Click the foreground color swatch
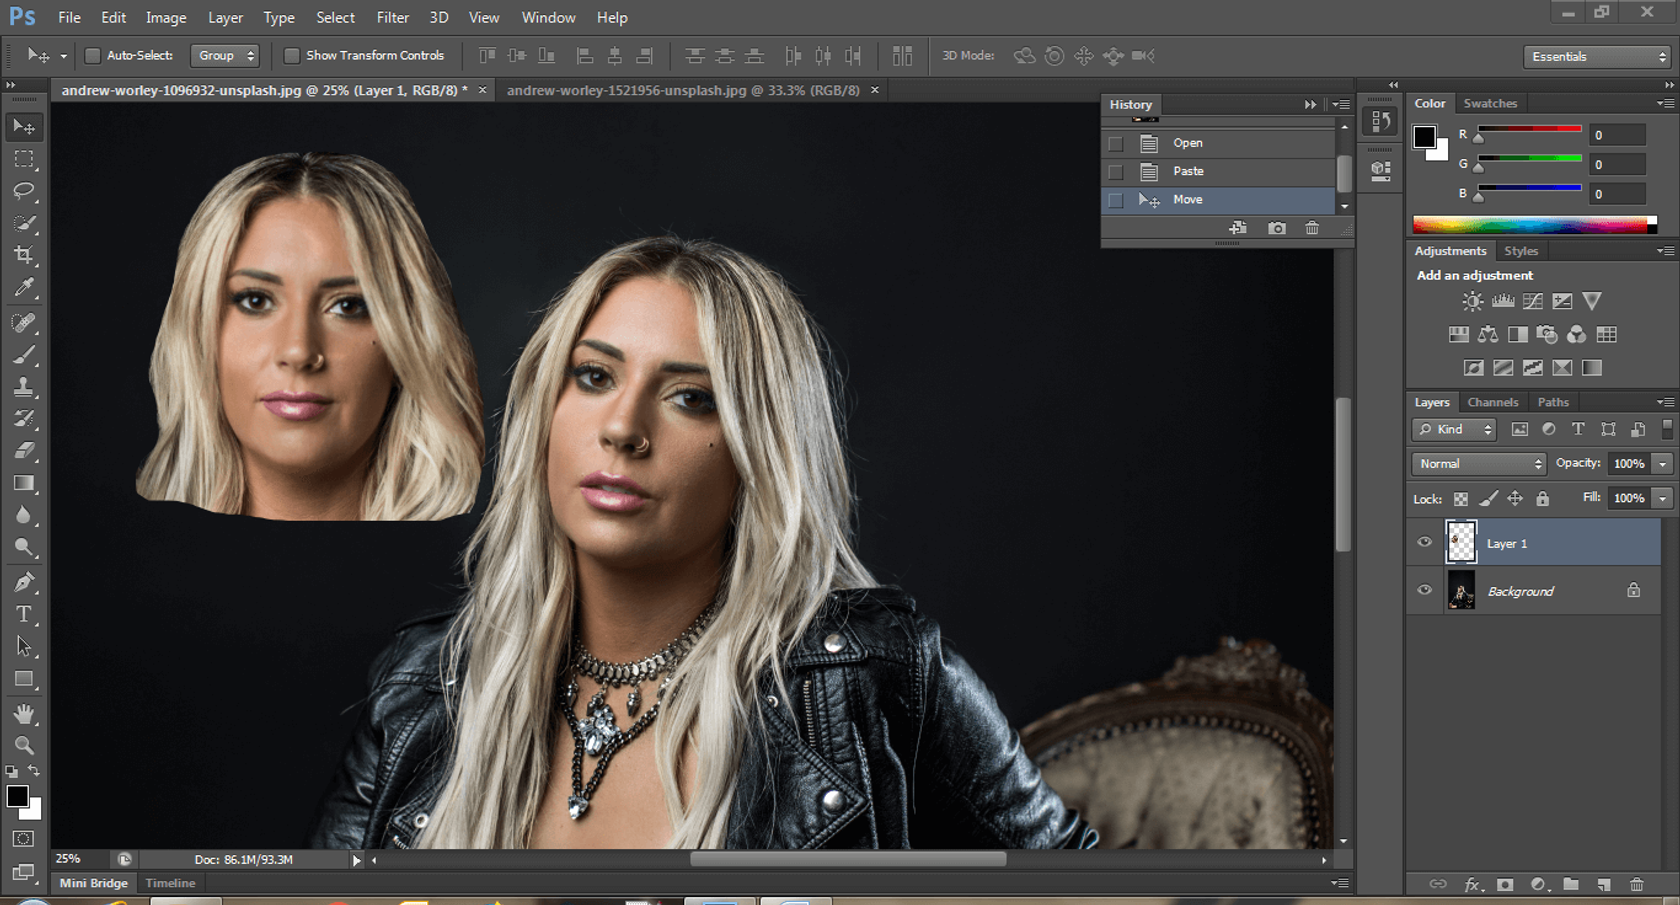 click(17, 797)
